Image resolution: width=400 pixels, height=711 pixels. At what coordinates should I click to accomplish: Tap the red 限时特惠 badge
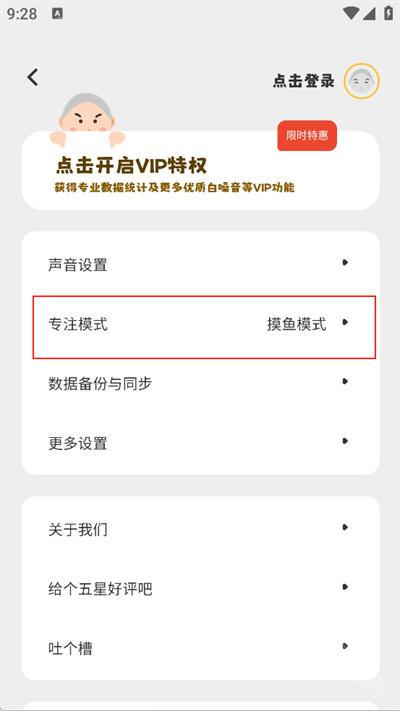tap(307, 136)
